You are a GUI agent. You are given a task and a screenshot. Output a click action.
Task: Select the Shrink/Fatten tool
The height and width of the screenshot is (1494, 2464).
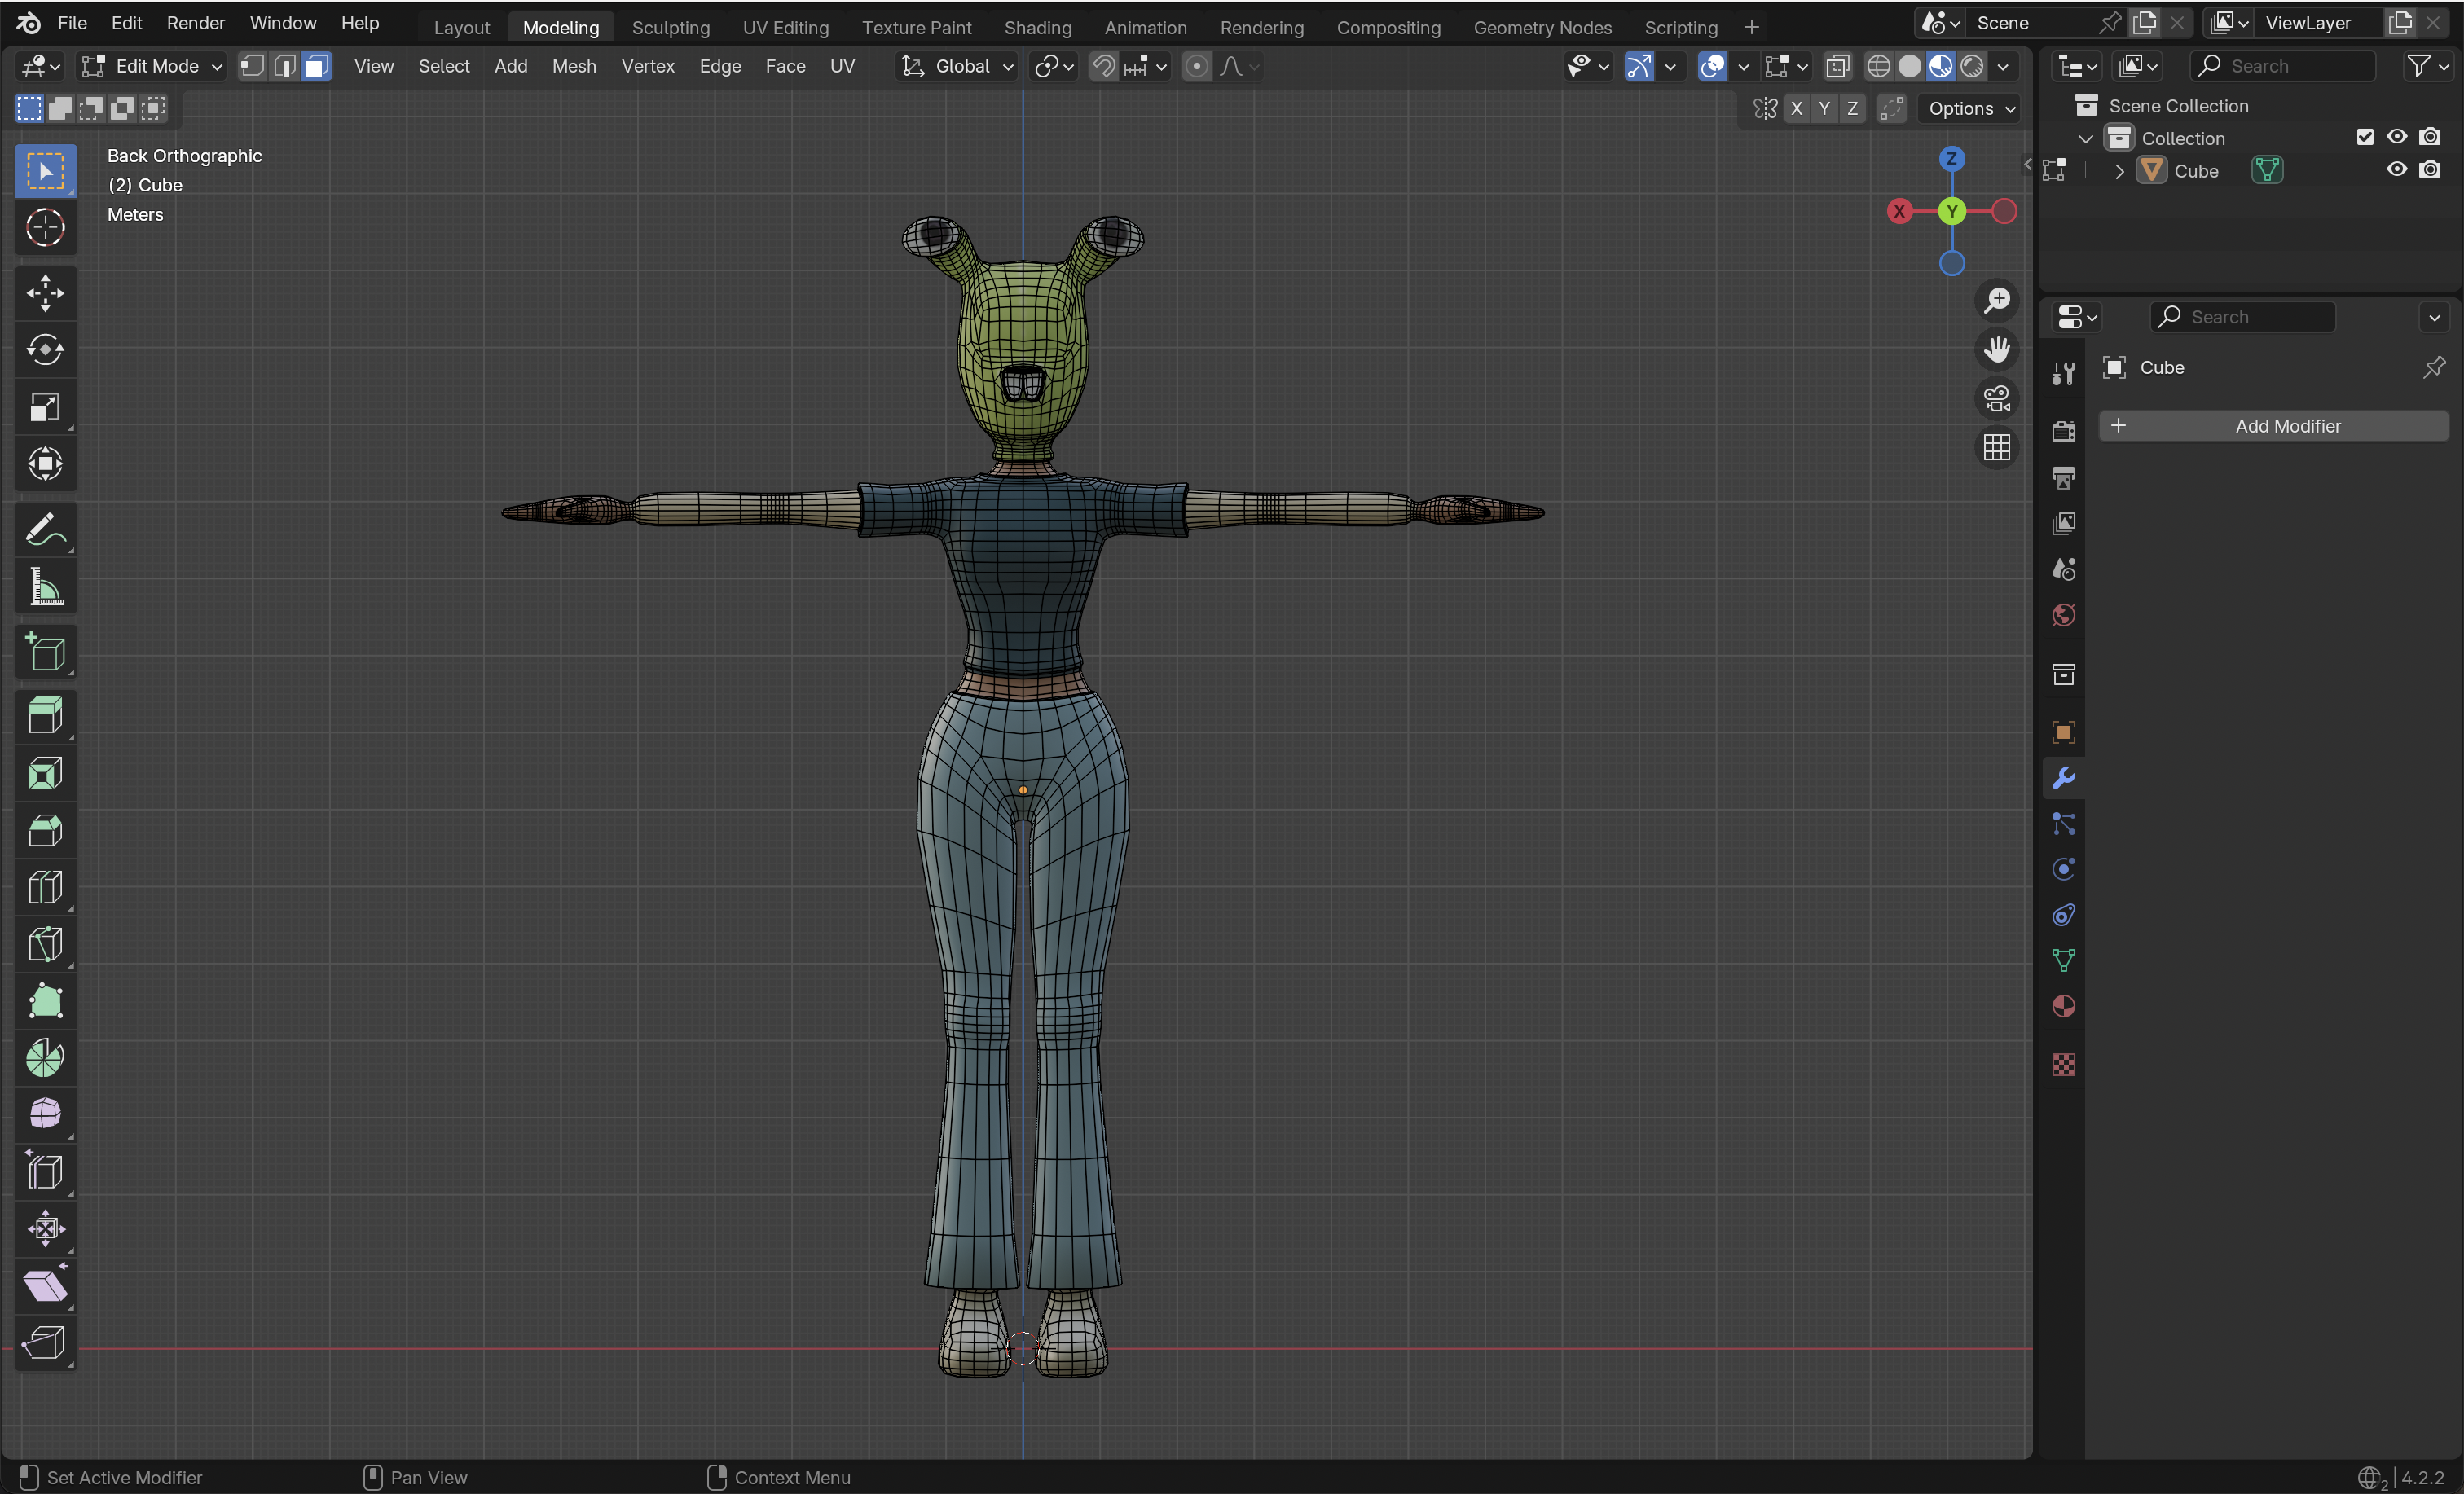tap(45, 1228)
